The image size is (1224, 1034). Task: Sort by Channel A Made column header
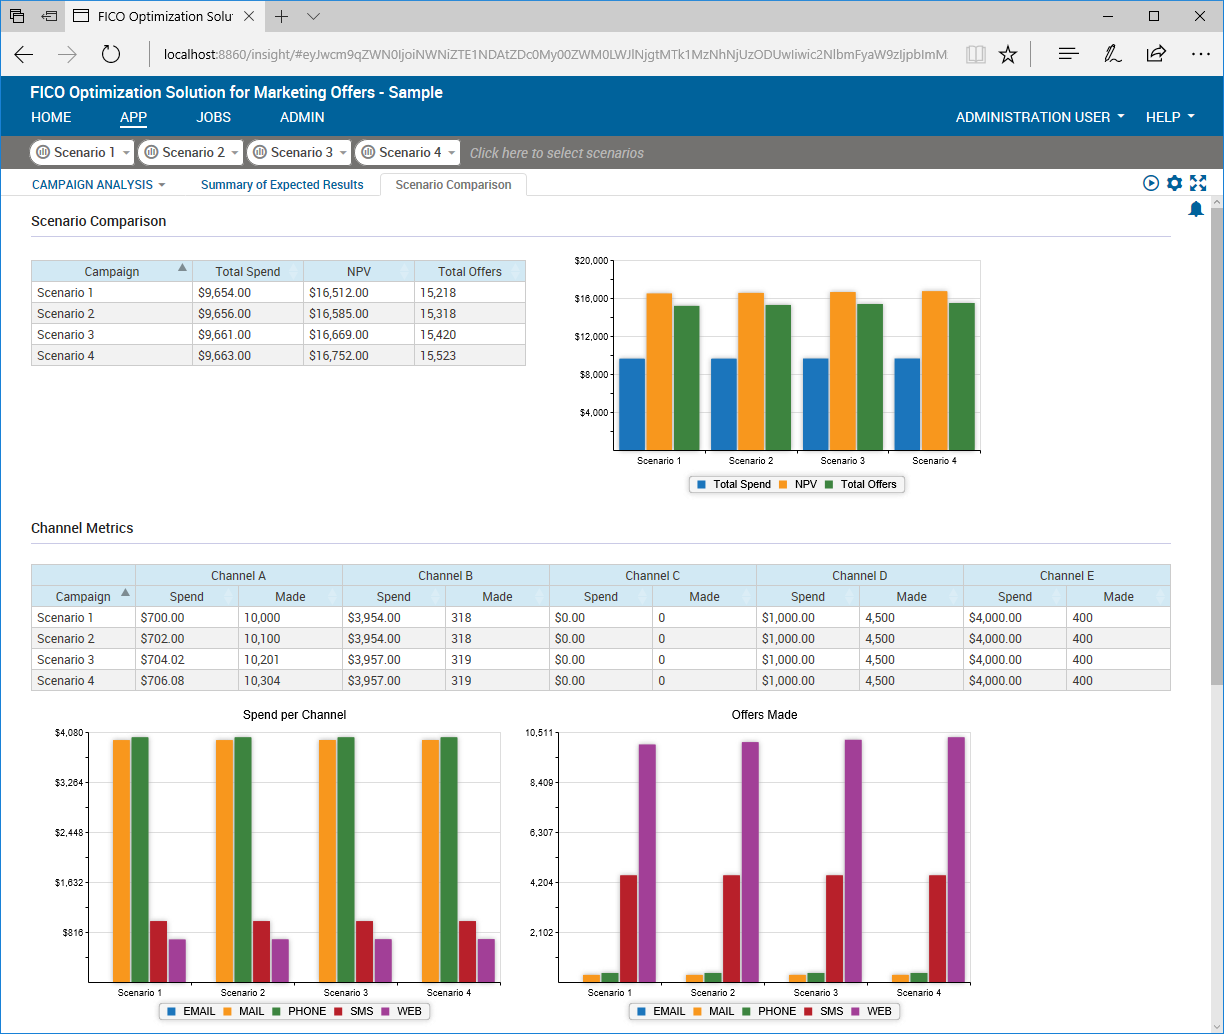(x=291, y=596)
